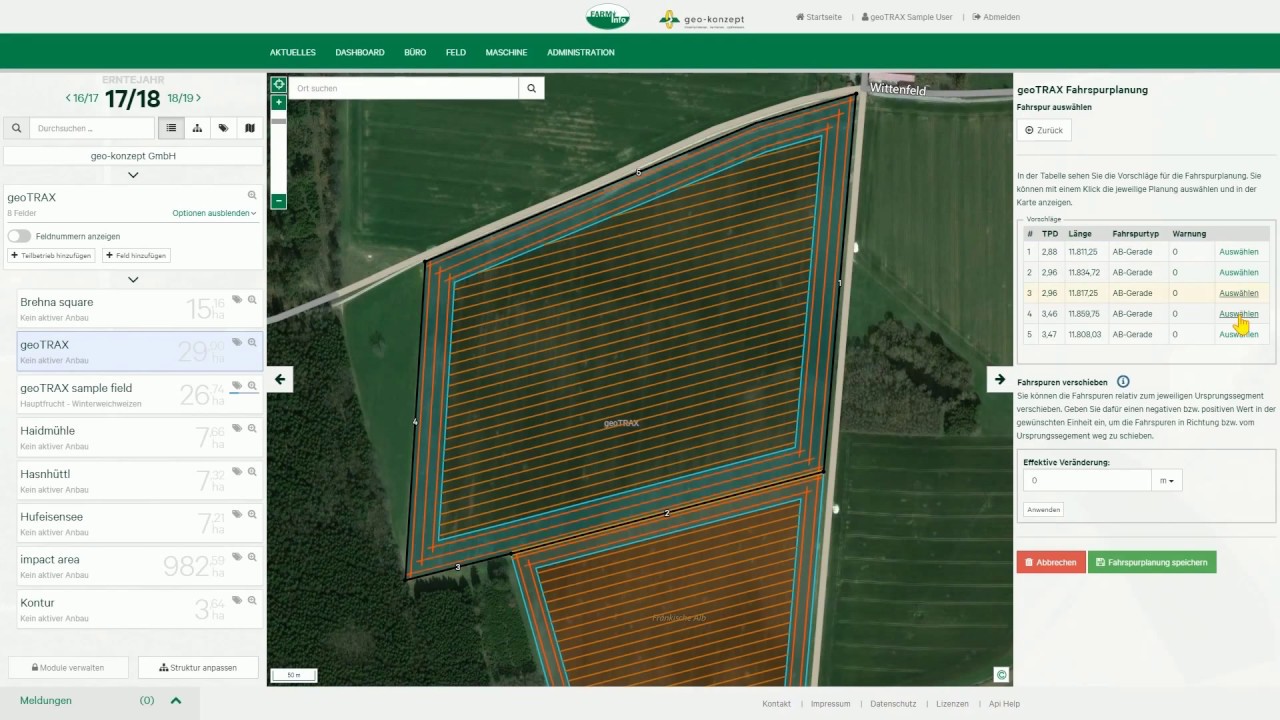Toggle right panel with right arrow

click(1000, 379)
